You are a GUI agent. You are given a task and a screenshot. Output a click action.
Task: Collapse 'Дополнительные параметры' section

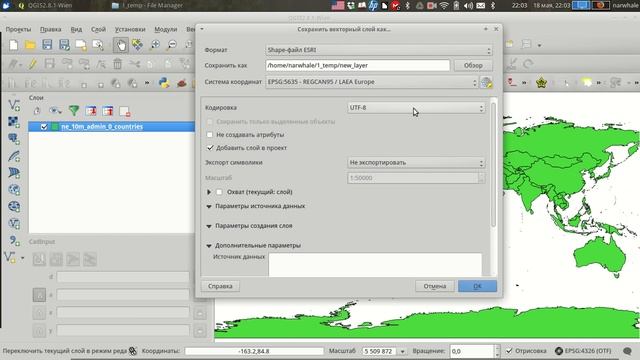coord(209,246)
